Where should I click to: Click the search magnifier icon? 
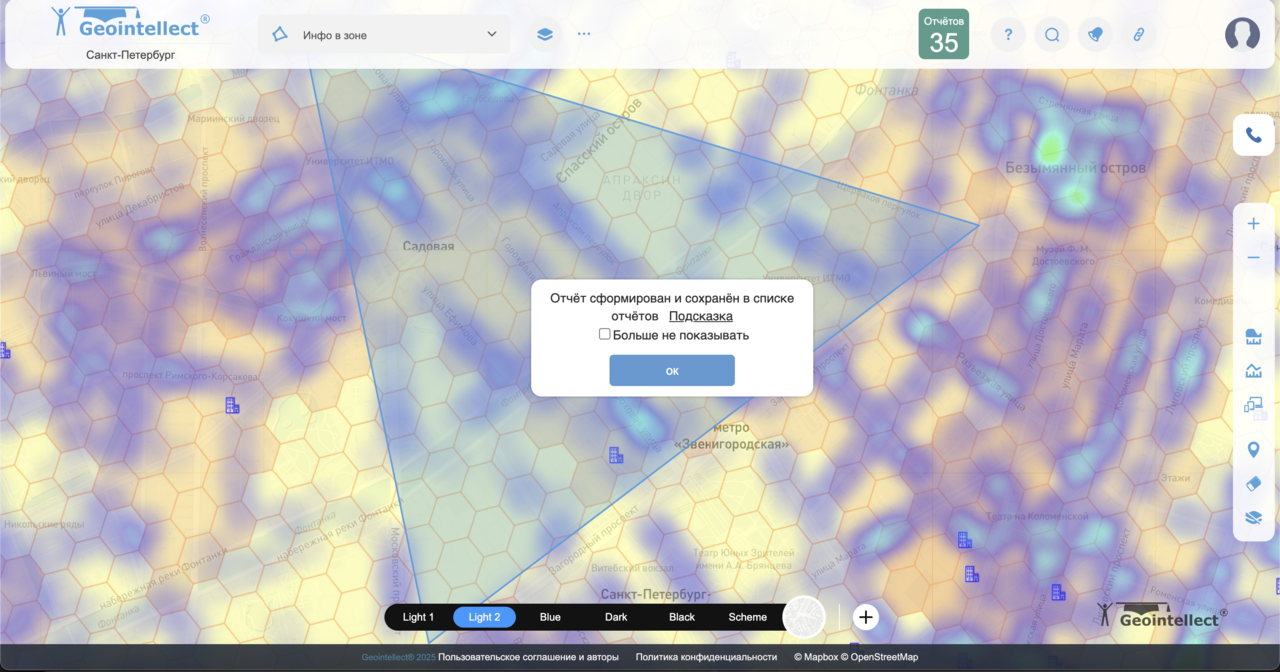click(x=1052, y=35)
